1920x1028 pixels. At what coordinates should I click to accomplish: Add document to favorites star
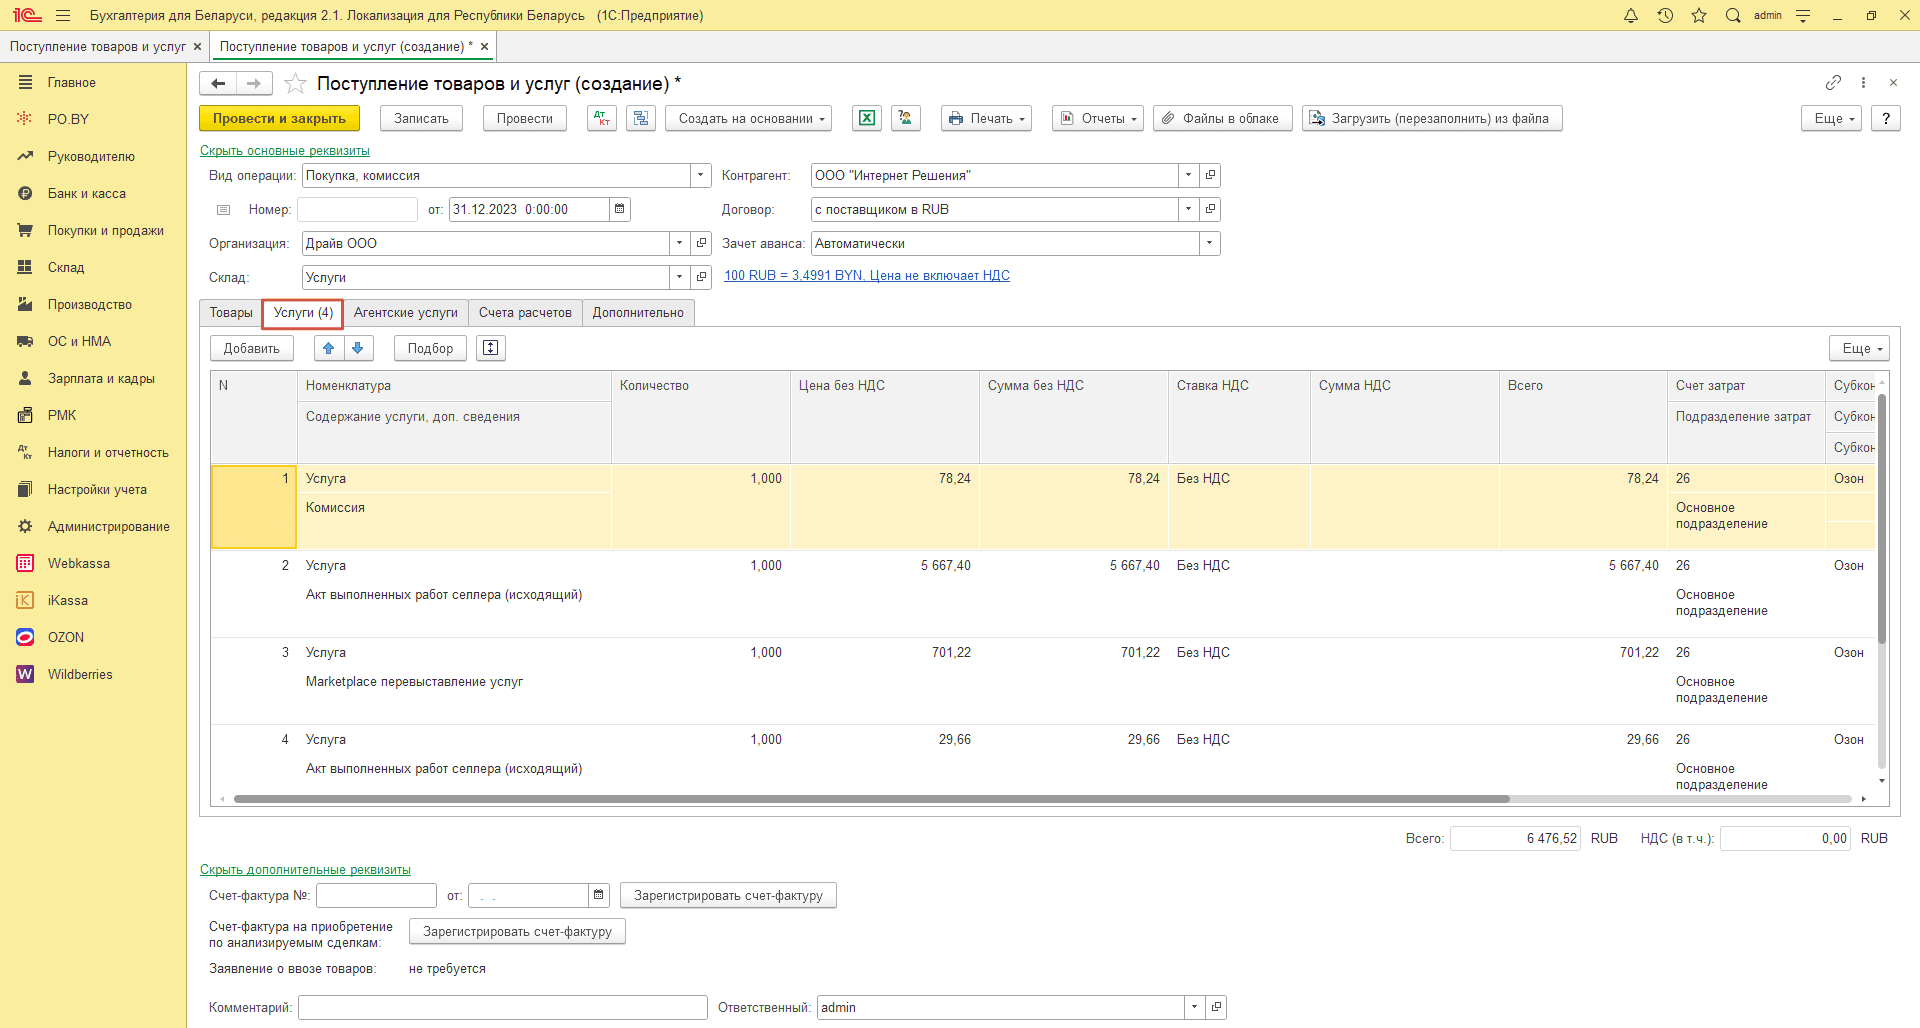[x=295, y=84]
